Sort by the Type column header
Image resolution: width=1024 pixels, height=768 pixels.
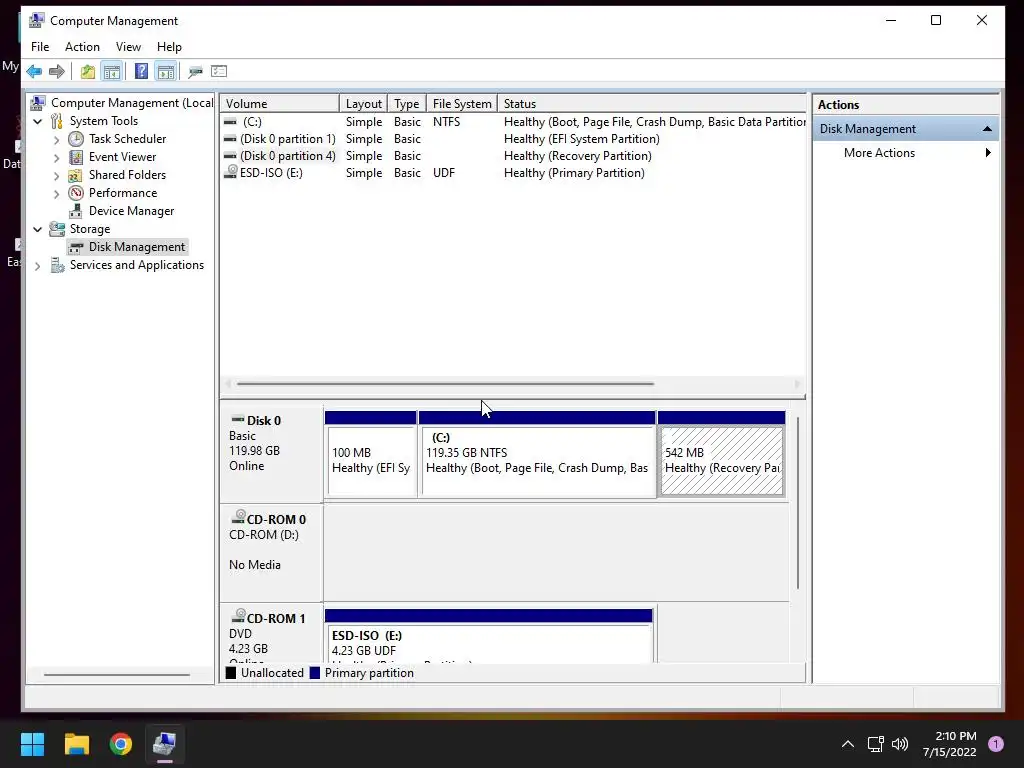pyautogui.click(x=407, y=104)
